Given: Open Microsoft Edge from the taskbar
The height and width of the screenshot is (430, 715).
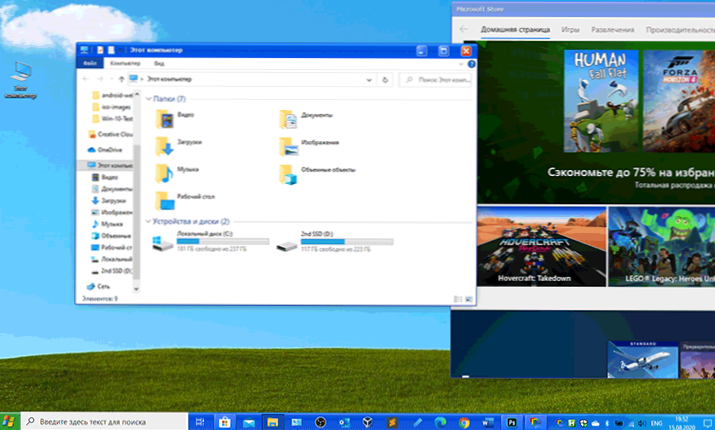Looking at the screenshot, I should click(x=440, y=422).
